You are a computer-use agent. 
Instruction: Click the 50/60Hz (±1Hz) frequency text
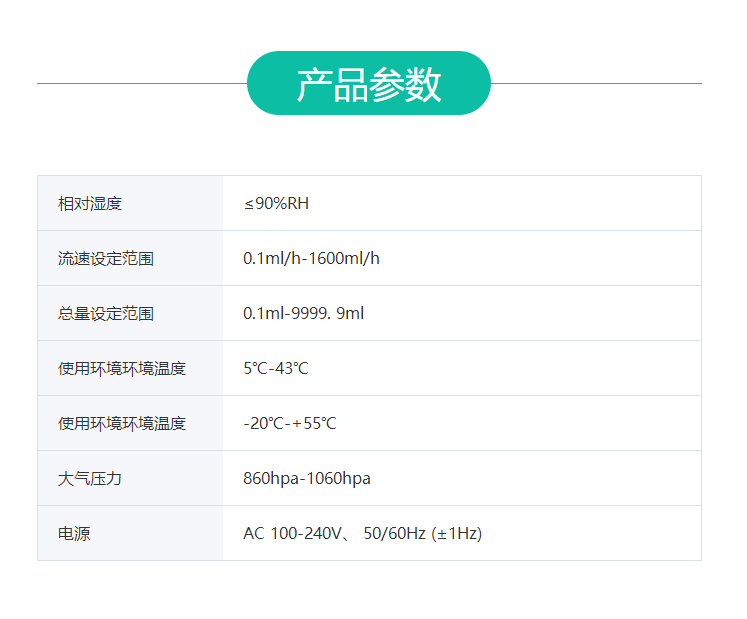(423, 534)
